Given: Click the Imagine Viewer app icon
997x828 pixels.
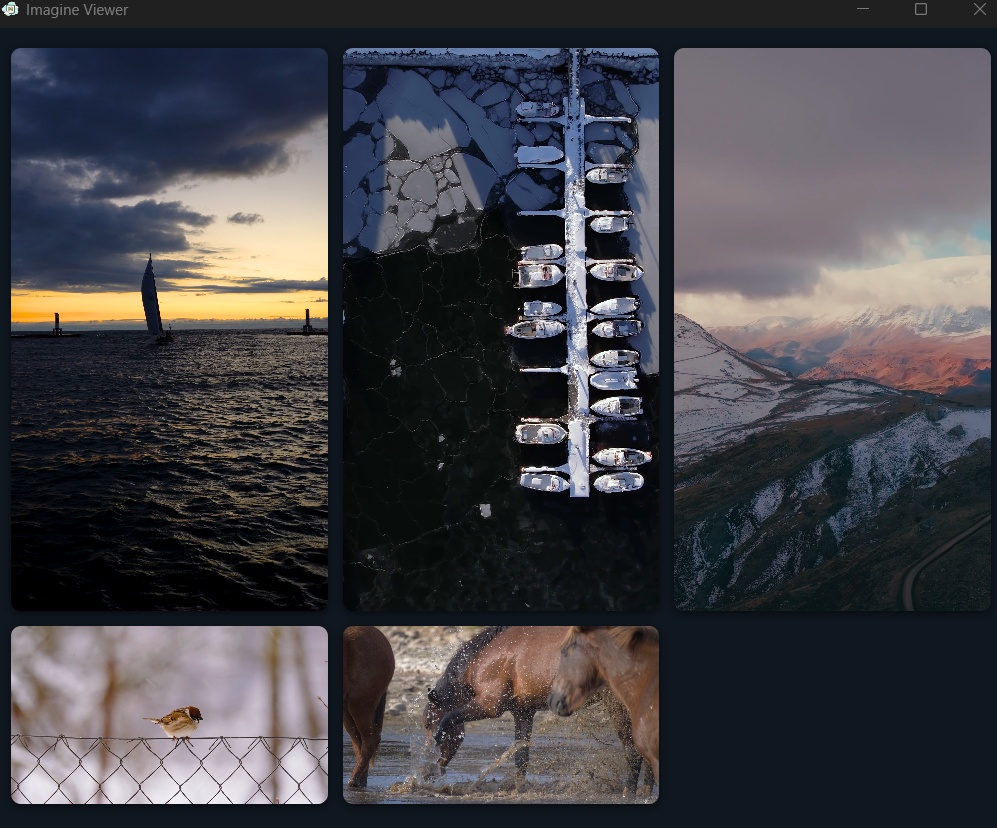Looking at the screenshot, I should click(10, 10).
